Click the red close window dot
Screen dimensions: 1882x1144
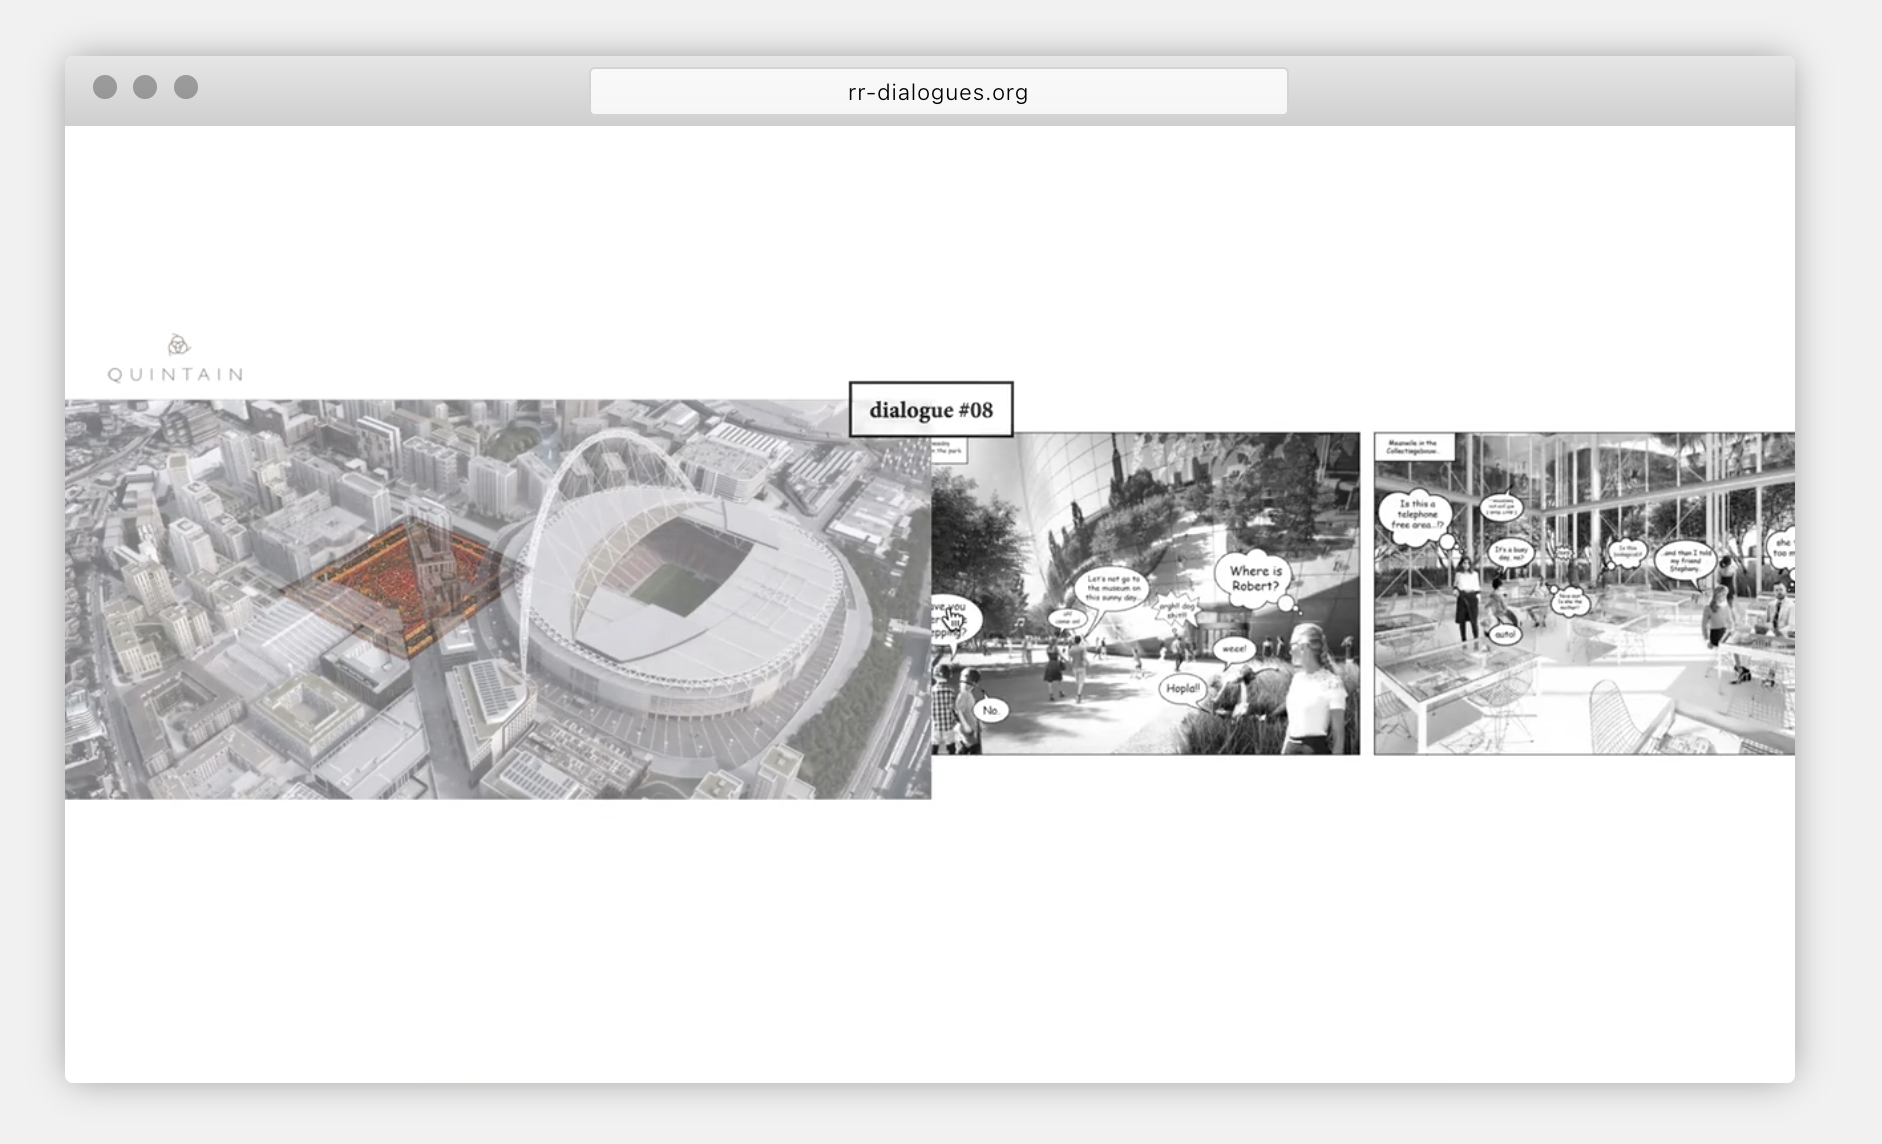pos(105,87)
